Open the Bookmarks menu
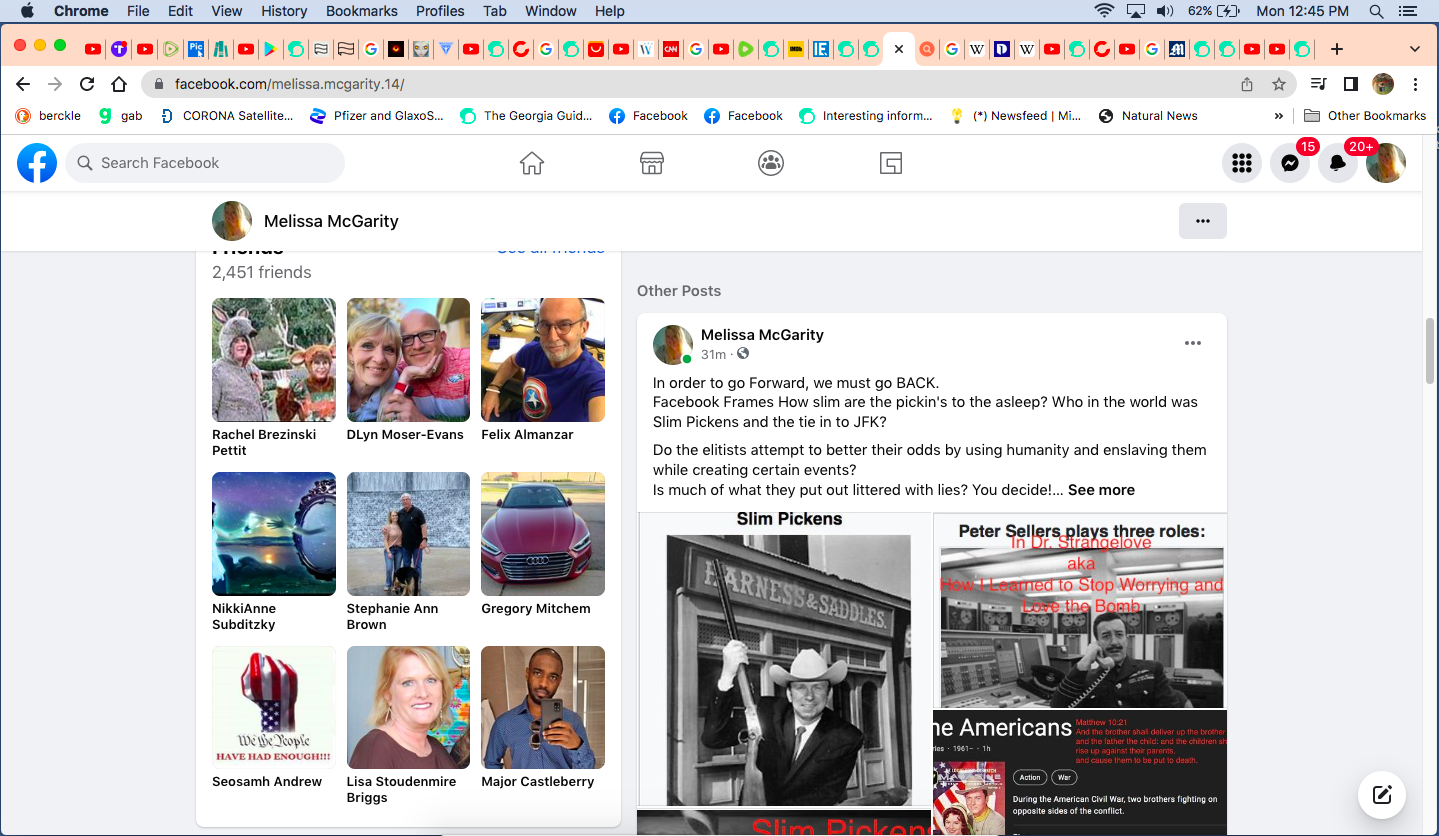1439x836 pixels. 362,11
